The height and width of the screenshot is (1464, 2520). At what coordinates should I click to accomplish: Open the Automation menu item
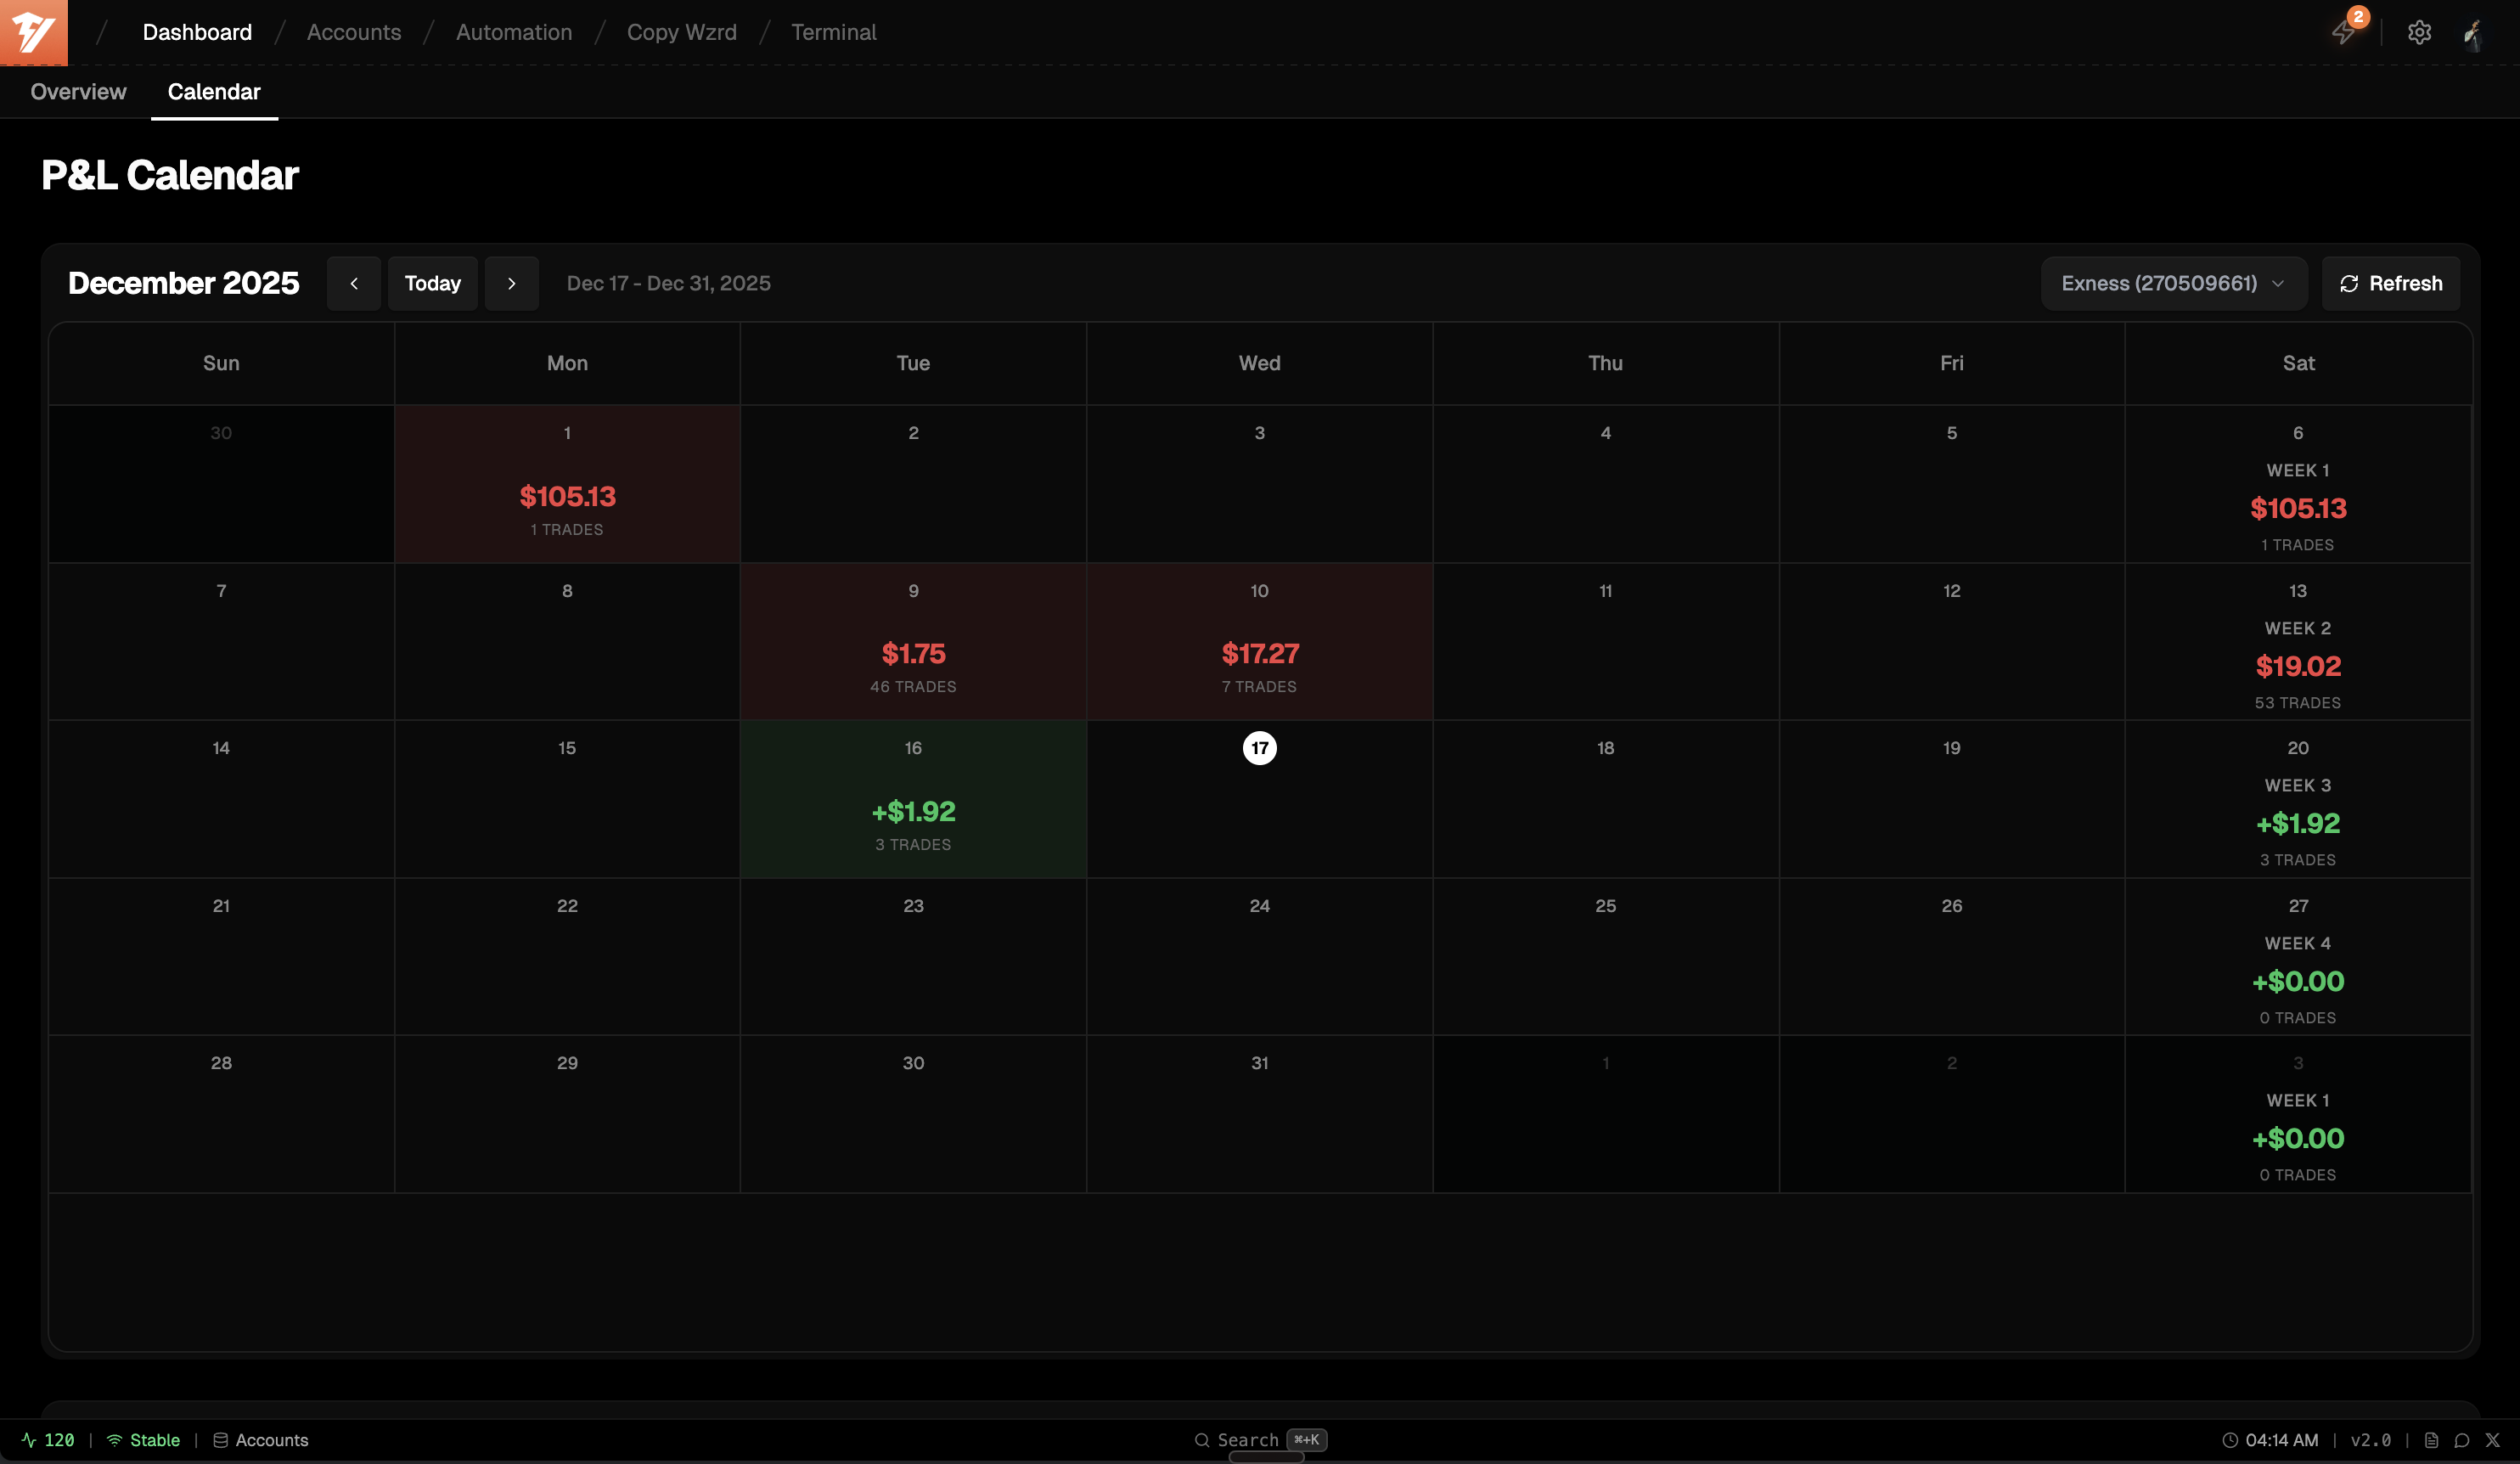514,32
